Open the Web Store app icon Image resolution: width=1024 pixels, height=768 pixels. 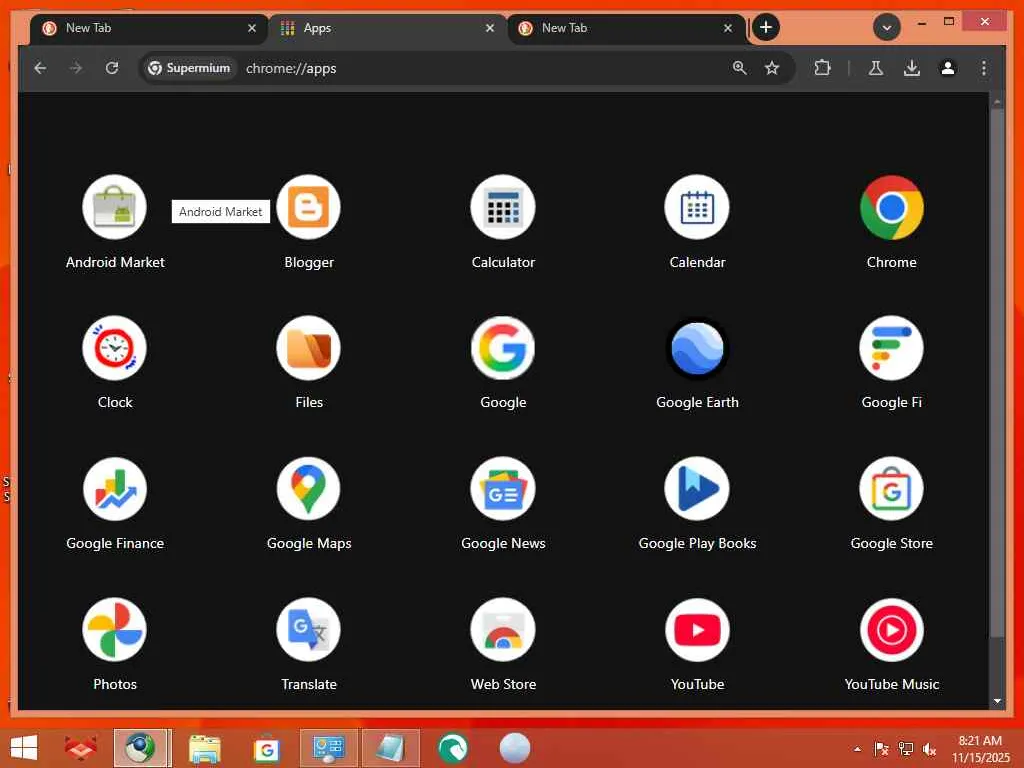(503, 630)
